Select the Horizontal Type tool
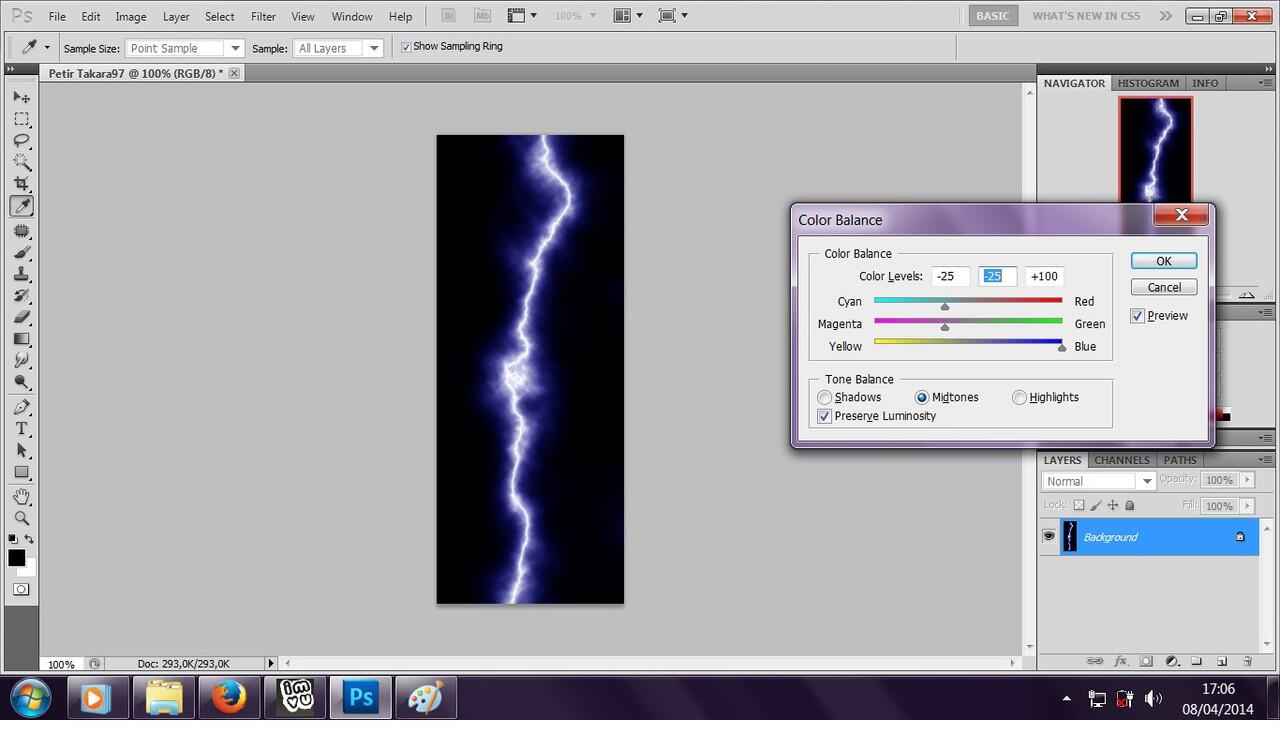The height and width of the screenshot is (750, 1280). click(x=21, y=429)
